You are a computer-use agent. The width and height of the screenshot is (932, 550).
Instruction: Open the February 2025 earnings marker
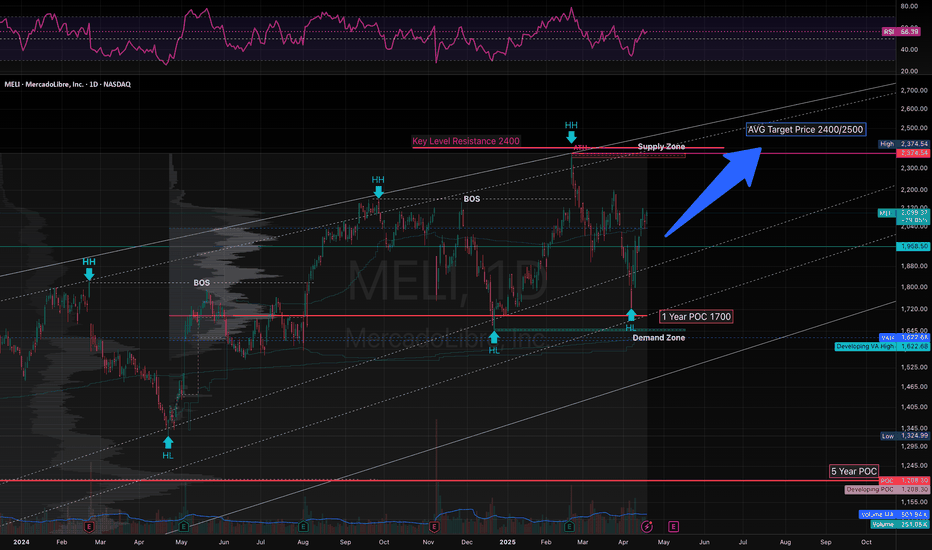click(569, 527)
